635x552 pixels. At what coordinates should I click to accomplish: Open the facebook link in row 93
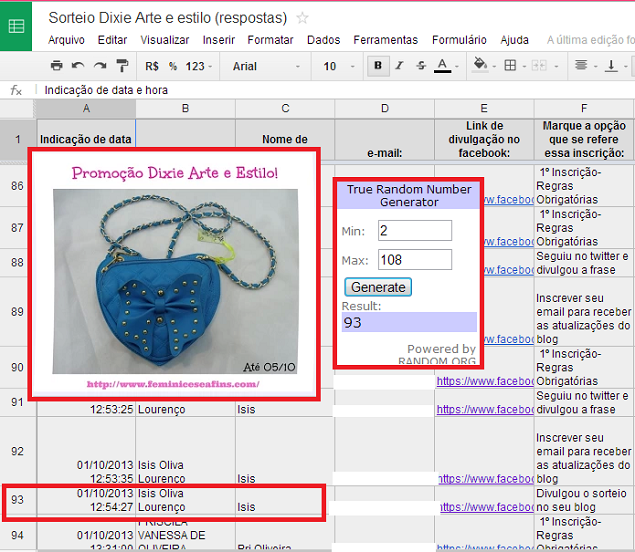point(486,507)
